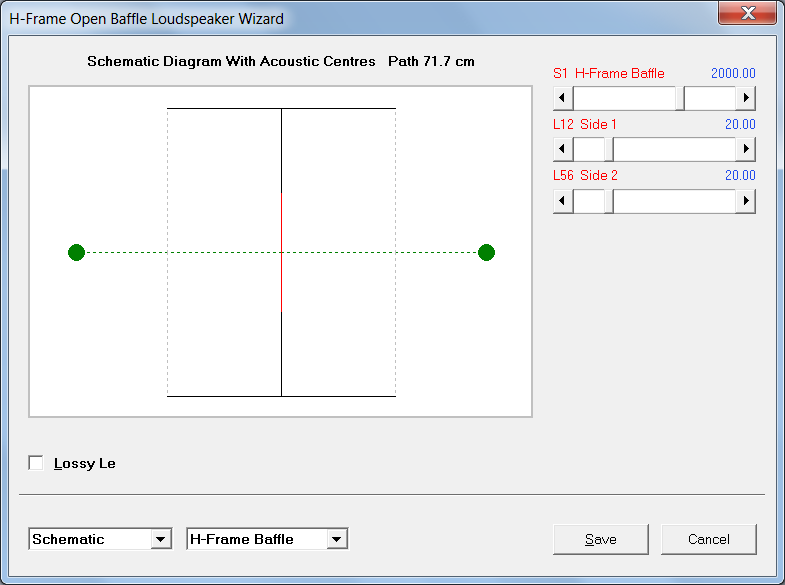Close the H-Frame Open Baffle wizard window
The height and width of the screenshot is (585, 785).
(747, 13)
